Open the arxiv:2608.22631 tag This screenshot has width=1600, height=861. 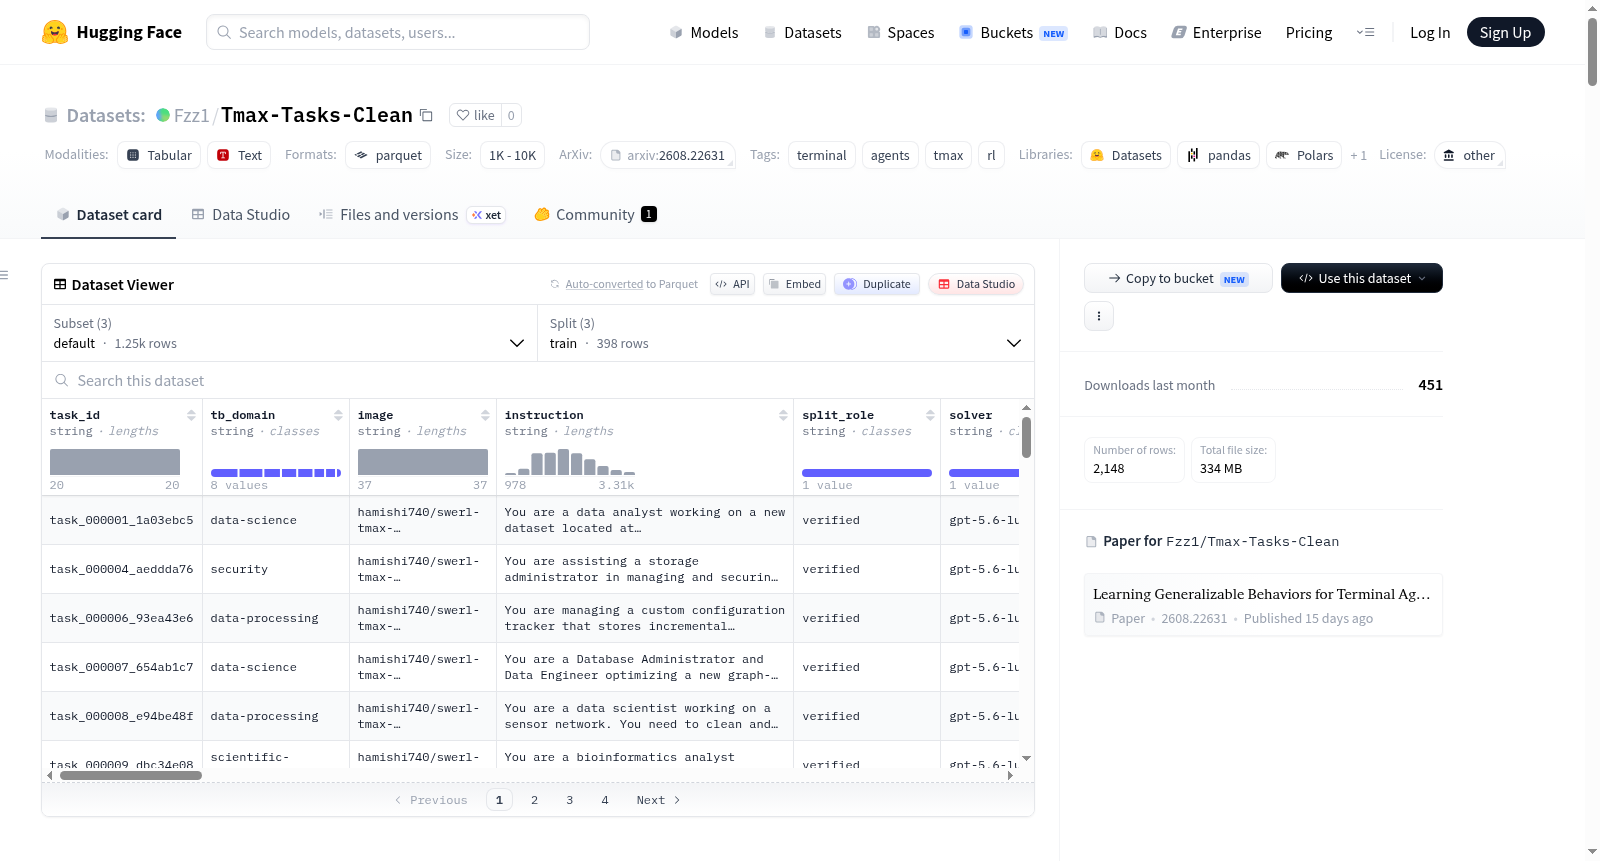pos(668,155)
